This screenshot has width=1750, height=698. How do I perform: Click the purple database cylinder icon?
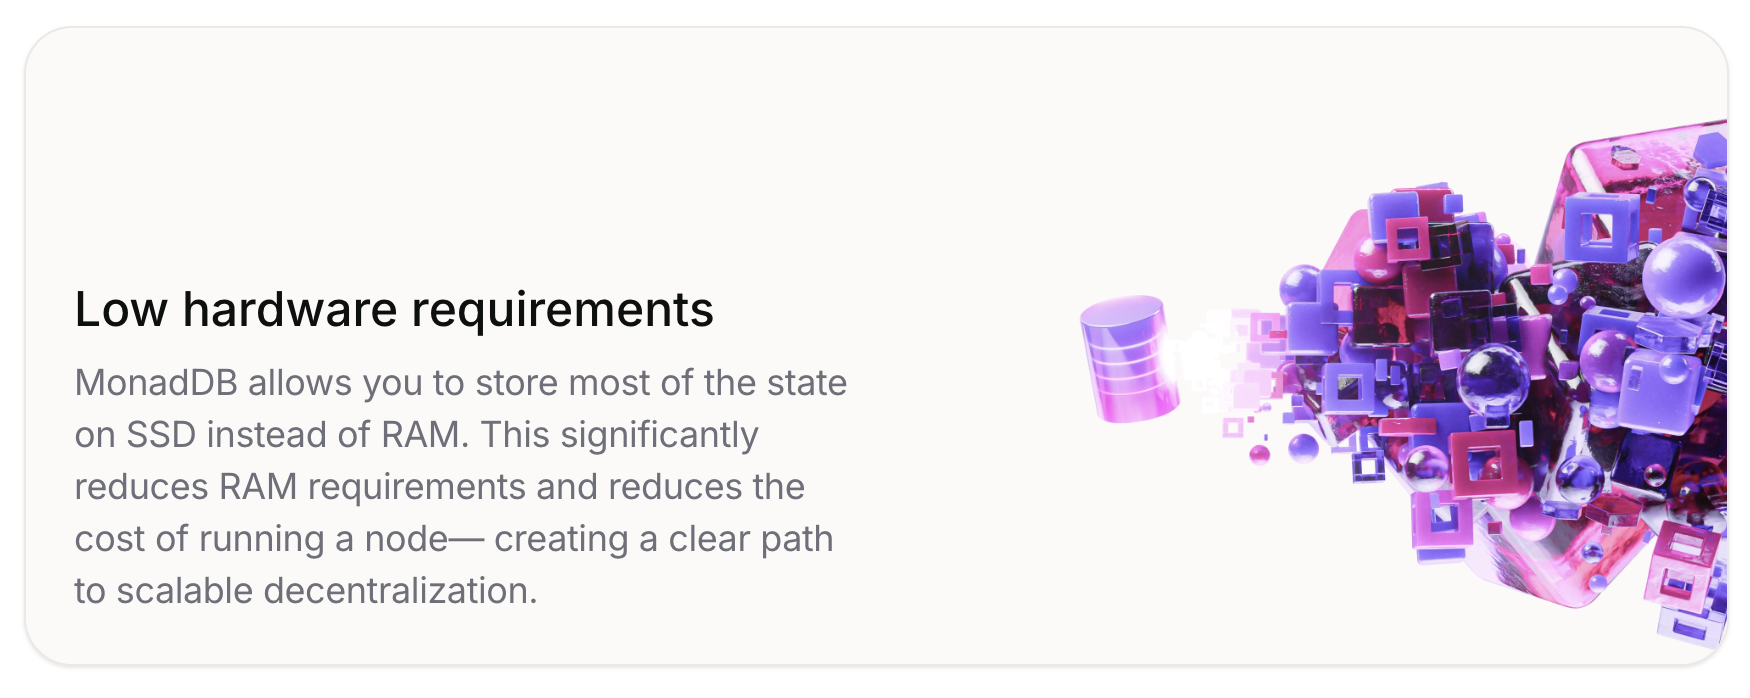1127,358
